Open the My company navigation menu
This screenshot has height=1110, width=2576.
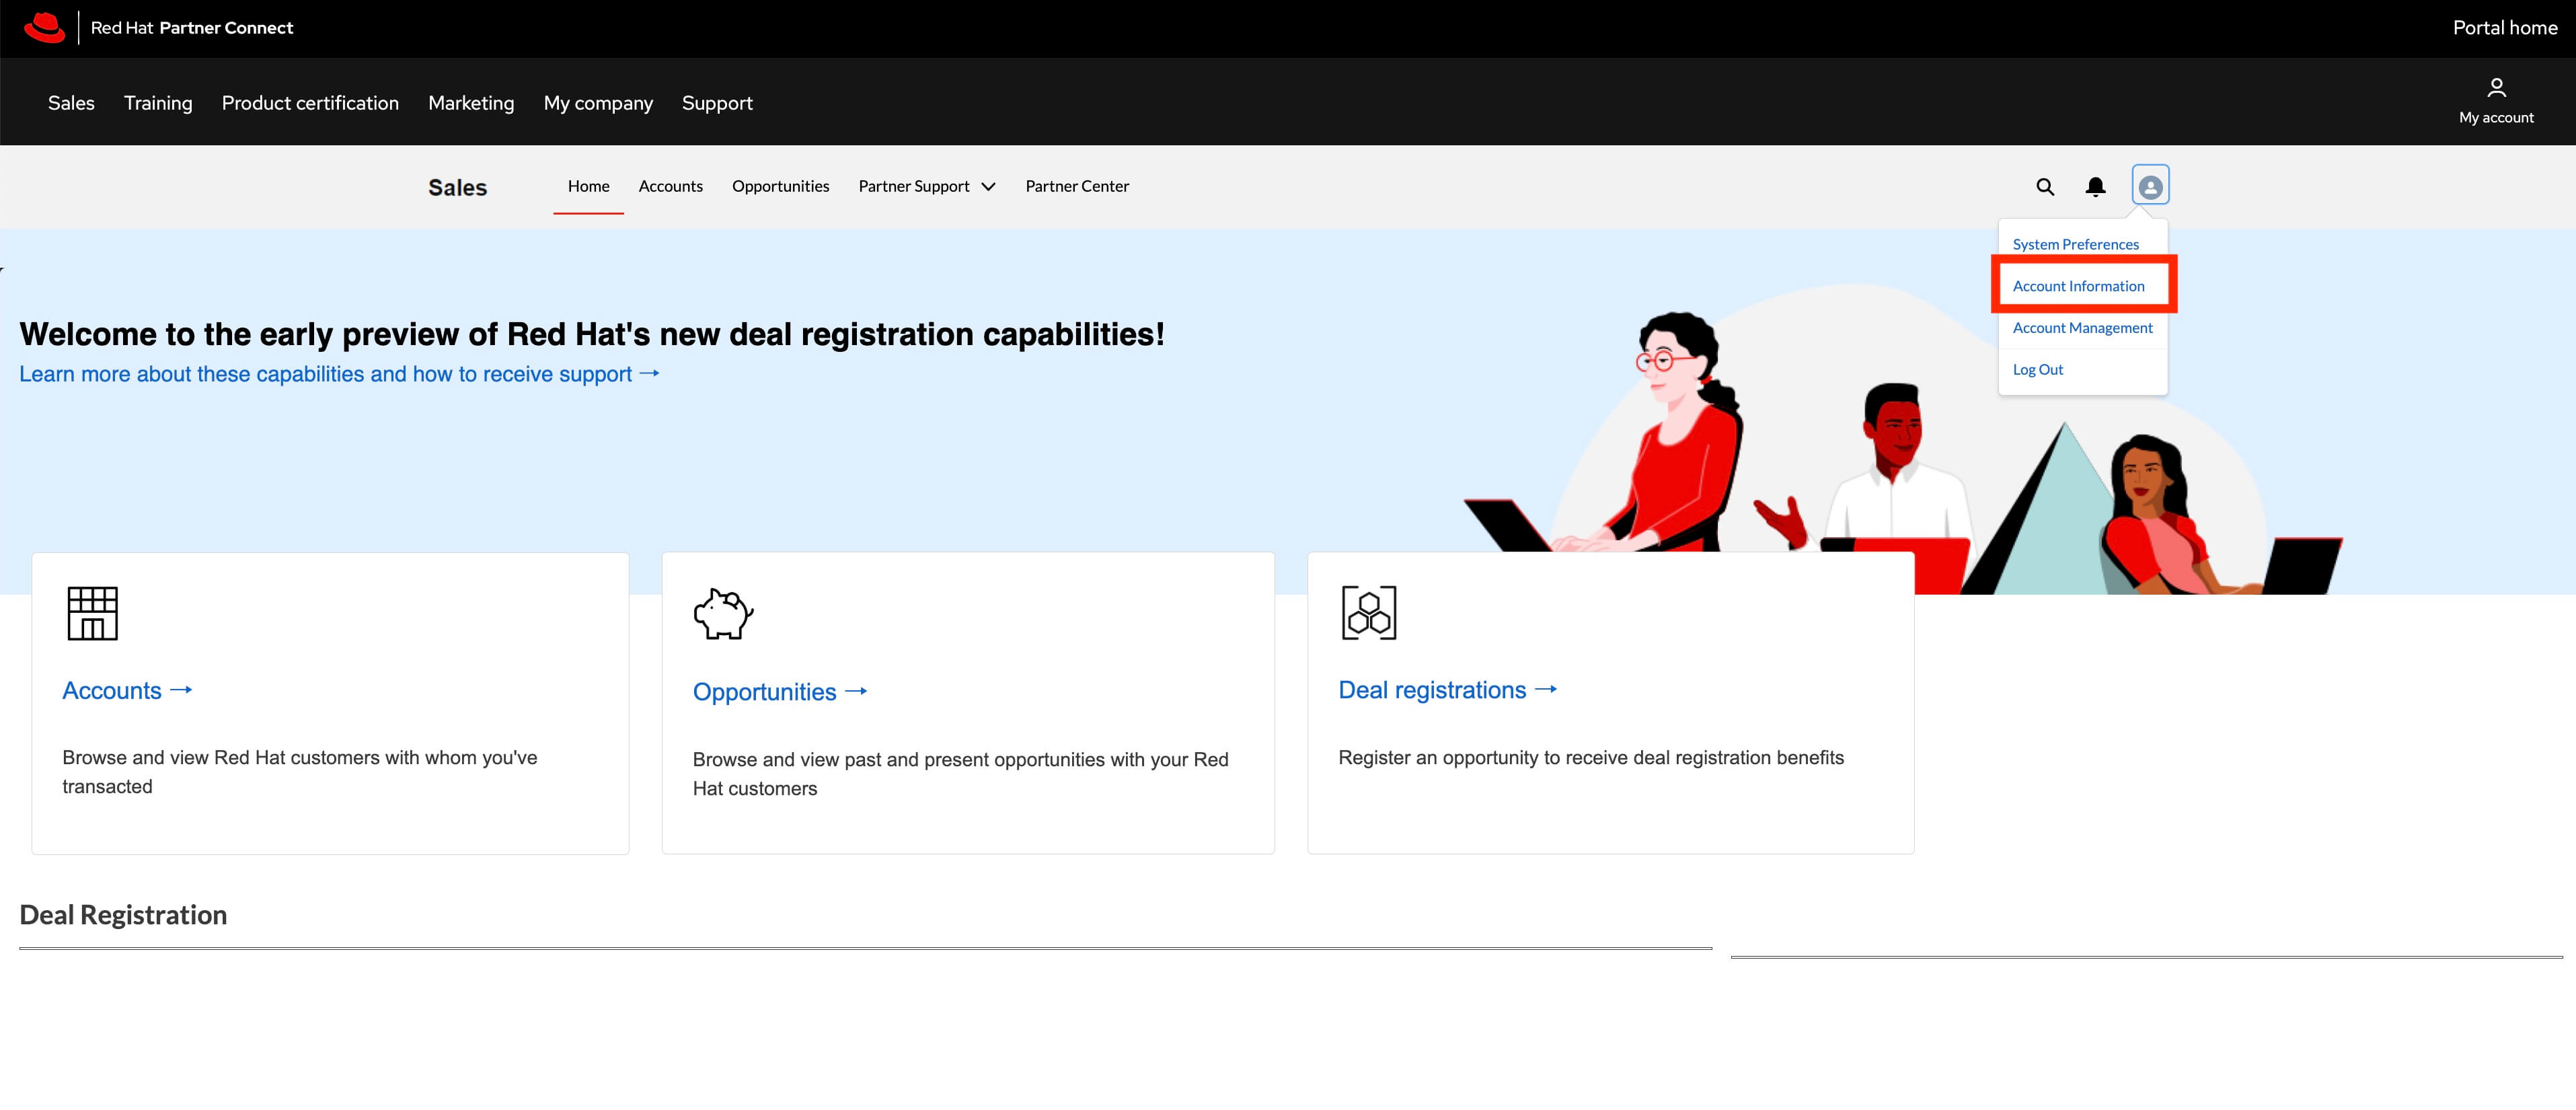pos(598,103)
